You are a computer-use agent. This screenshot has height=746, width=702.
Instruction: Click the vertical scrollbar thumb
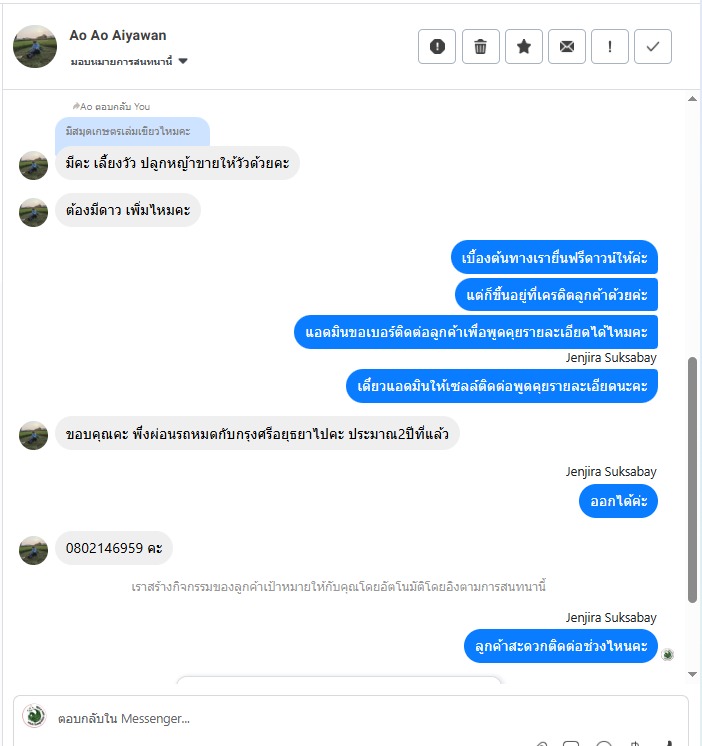pos(692,480)
